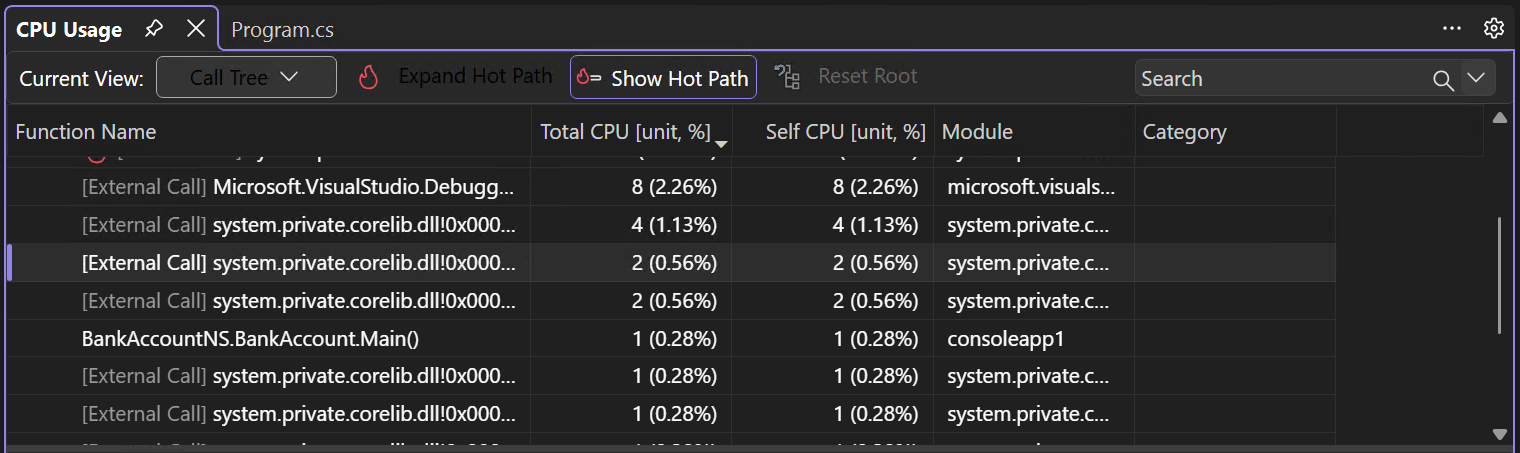This screenshot has height=453, width=1520.
Task: Sort by the Function Name column header
Action: point(86,132)
